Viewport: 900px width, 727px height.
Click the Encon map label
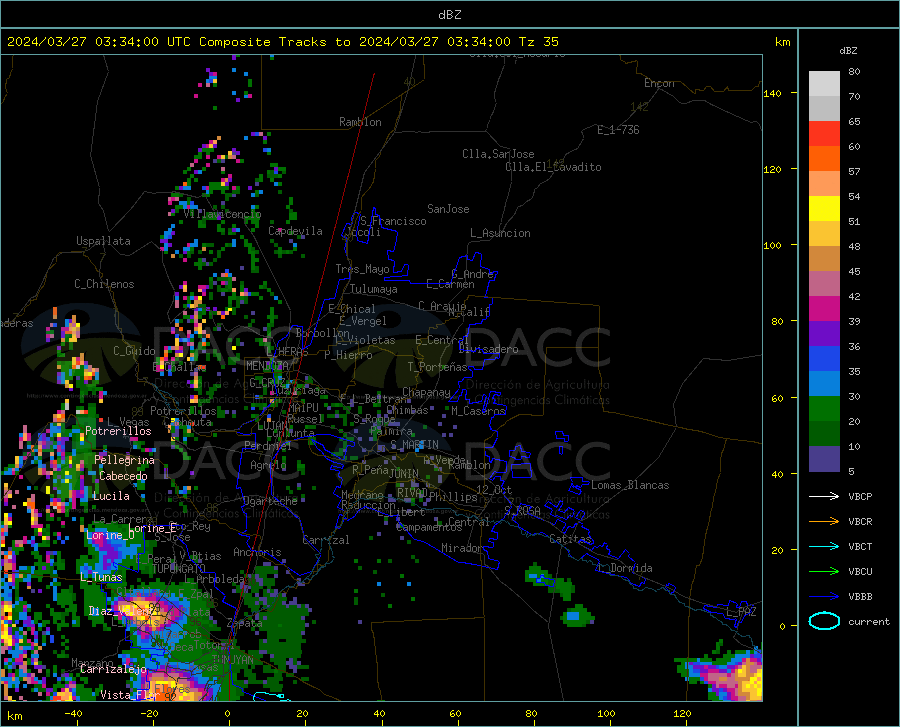[x=659, y=83]
